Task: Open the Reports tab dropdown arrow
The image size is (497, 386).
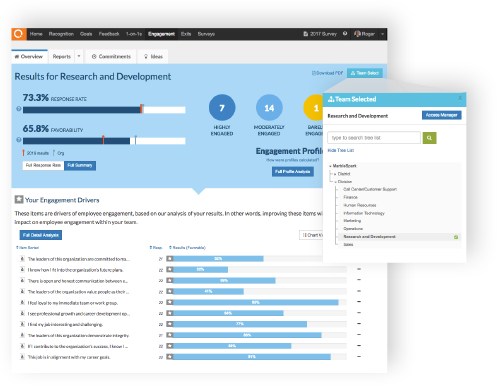Action: tap(79, 56)
